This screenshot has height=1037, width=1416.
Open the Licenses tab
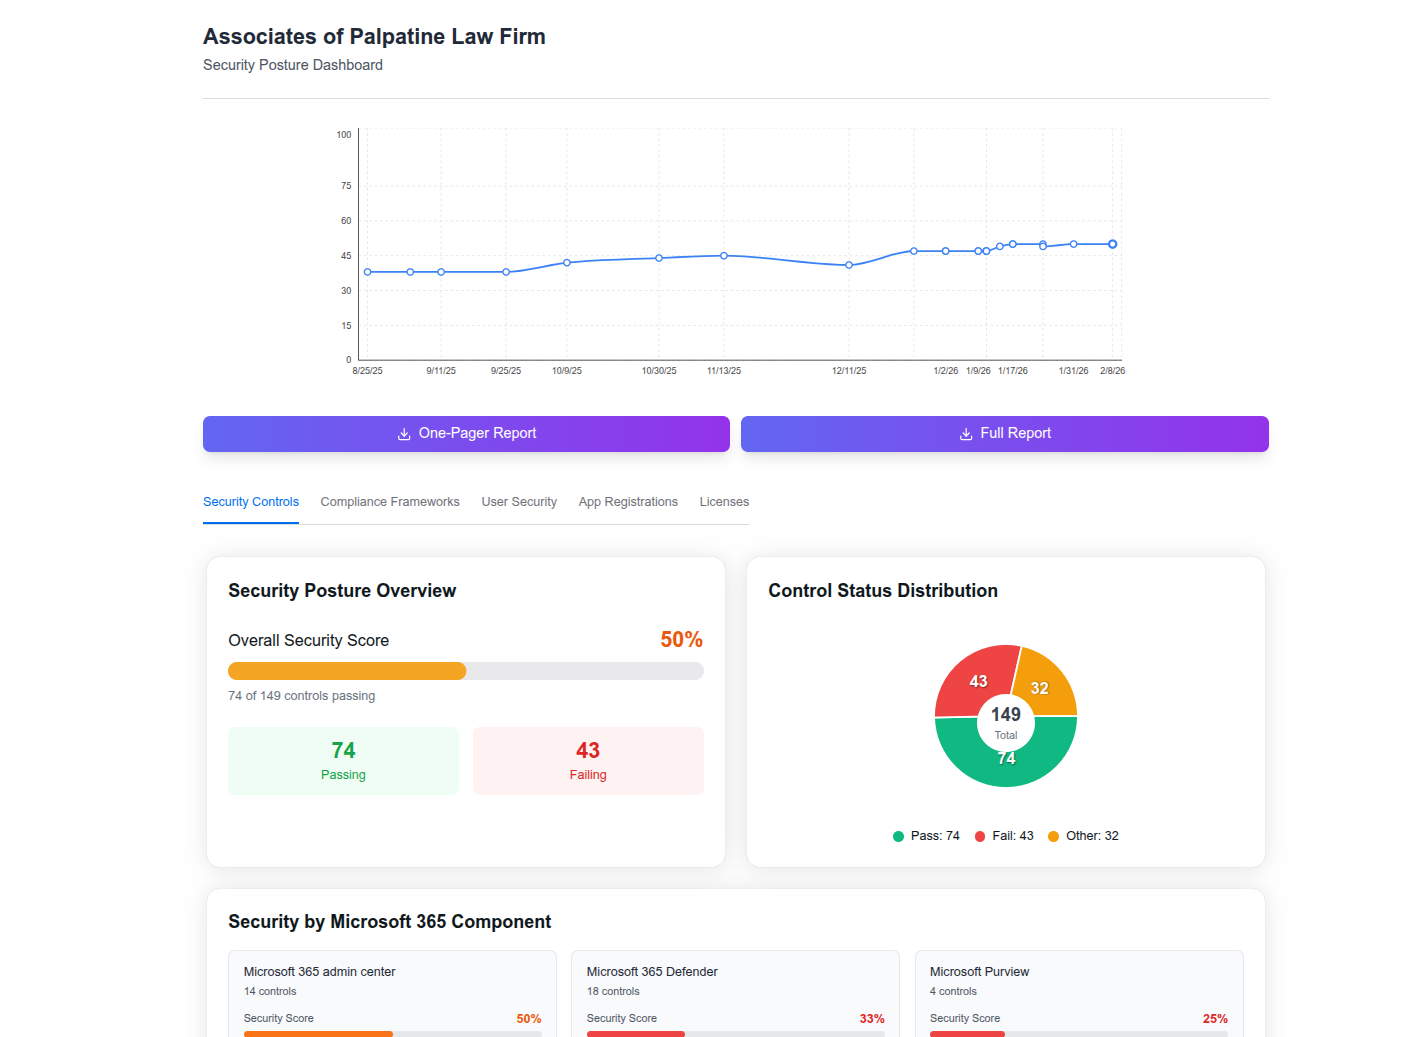tap(723, 501)
